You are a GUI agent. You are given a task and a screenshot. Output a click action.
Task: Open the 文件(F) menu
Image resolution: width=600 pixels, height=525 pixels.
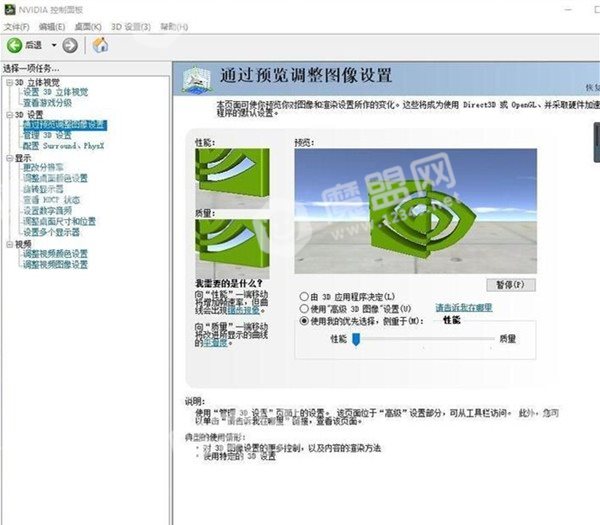[x=16, y=27]
